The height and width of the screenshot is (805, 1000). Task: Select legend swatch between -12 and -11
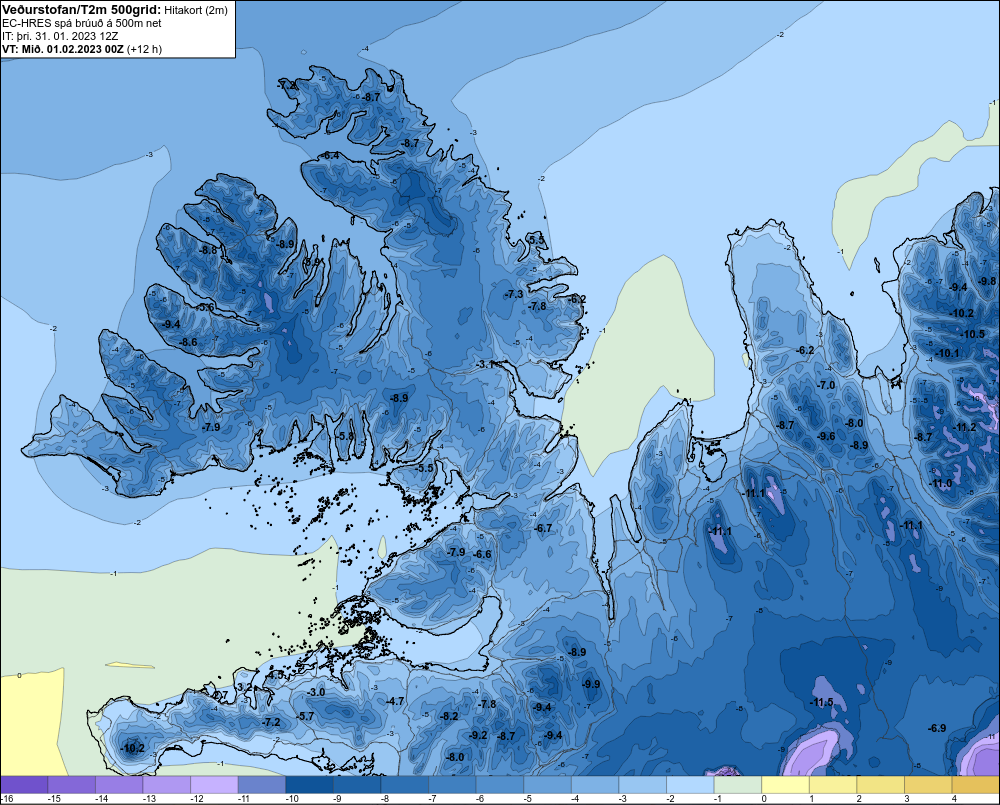coord(214,784)
